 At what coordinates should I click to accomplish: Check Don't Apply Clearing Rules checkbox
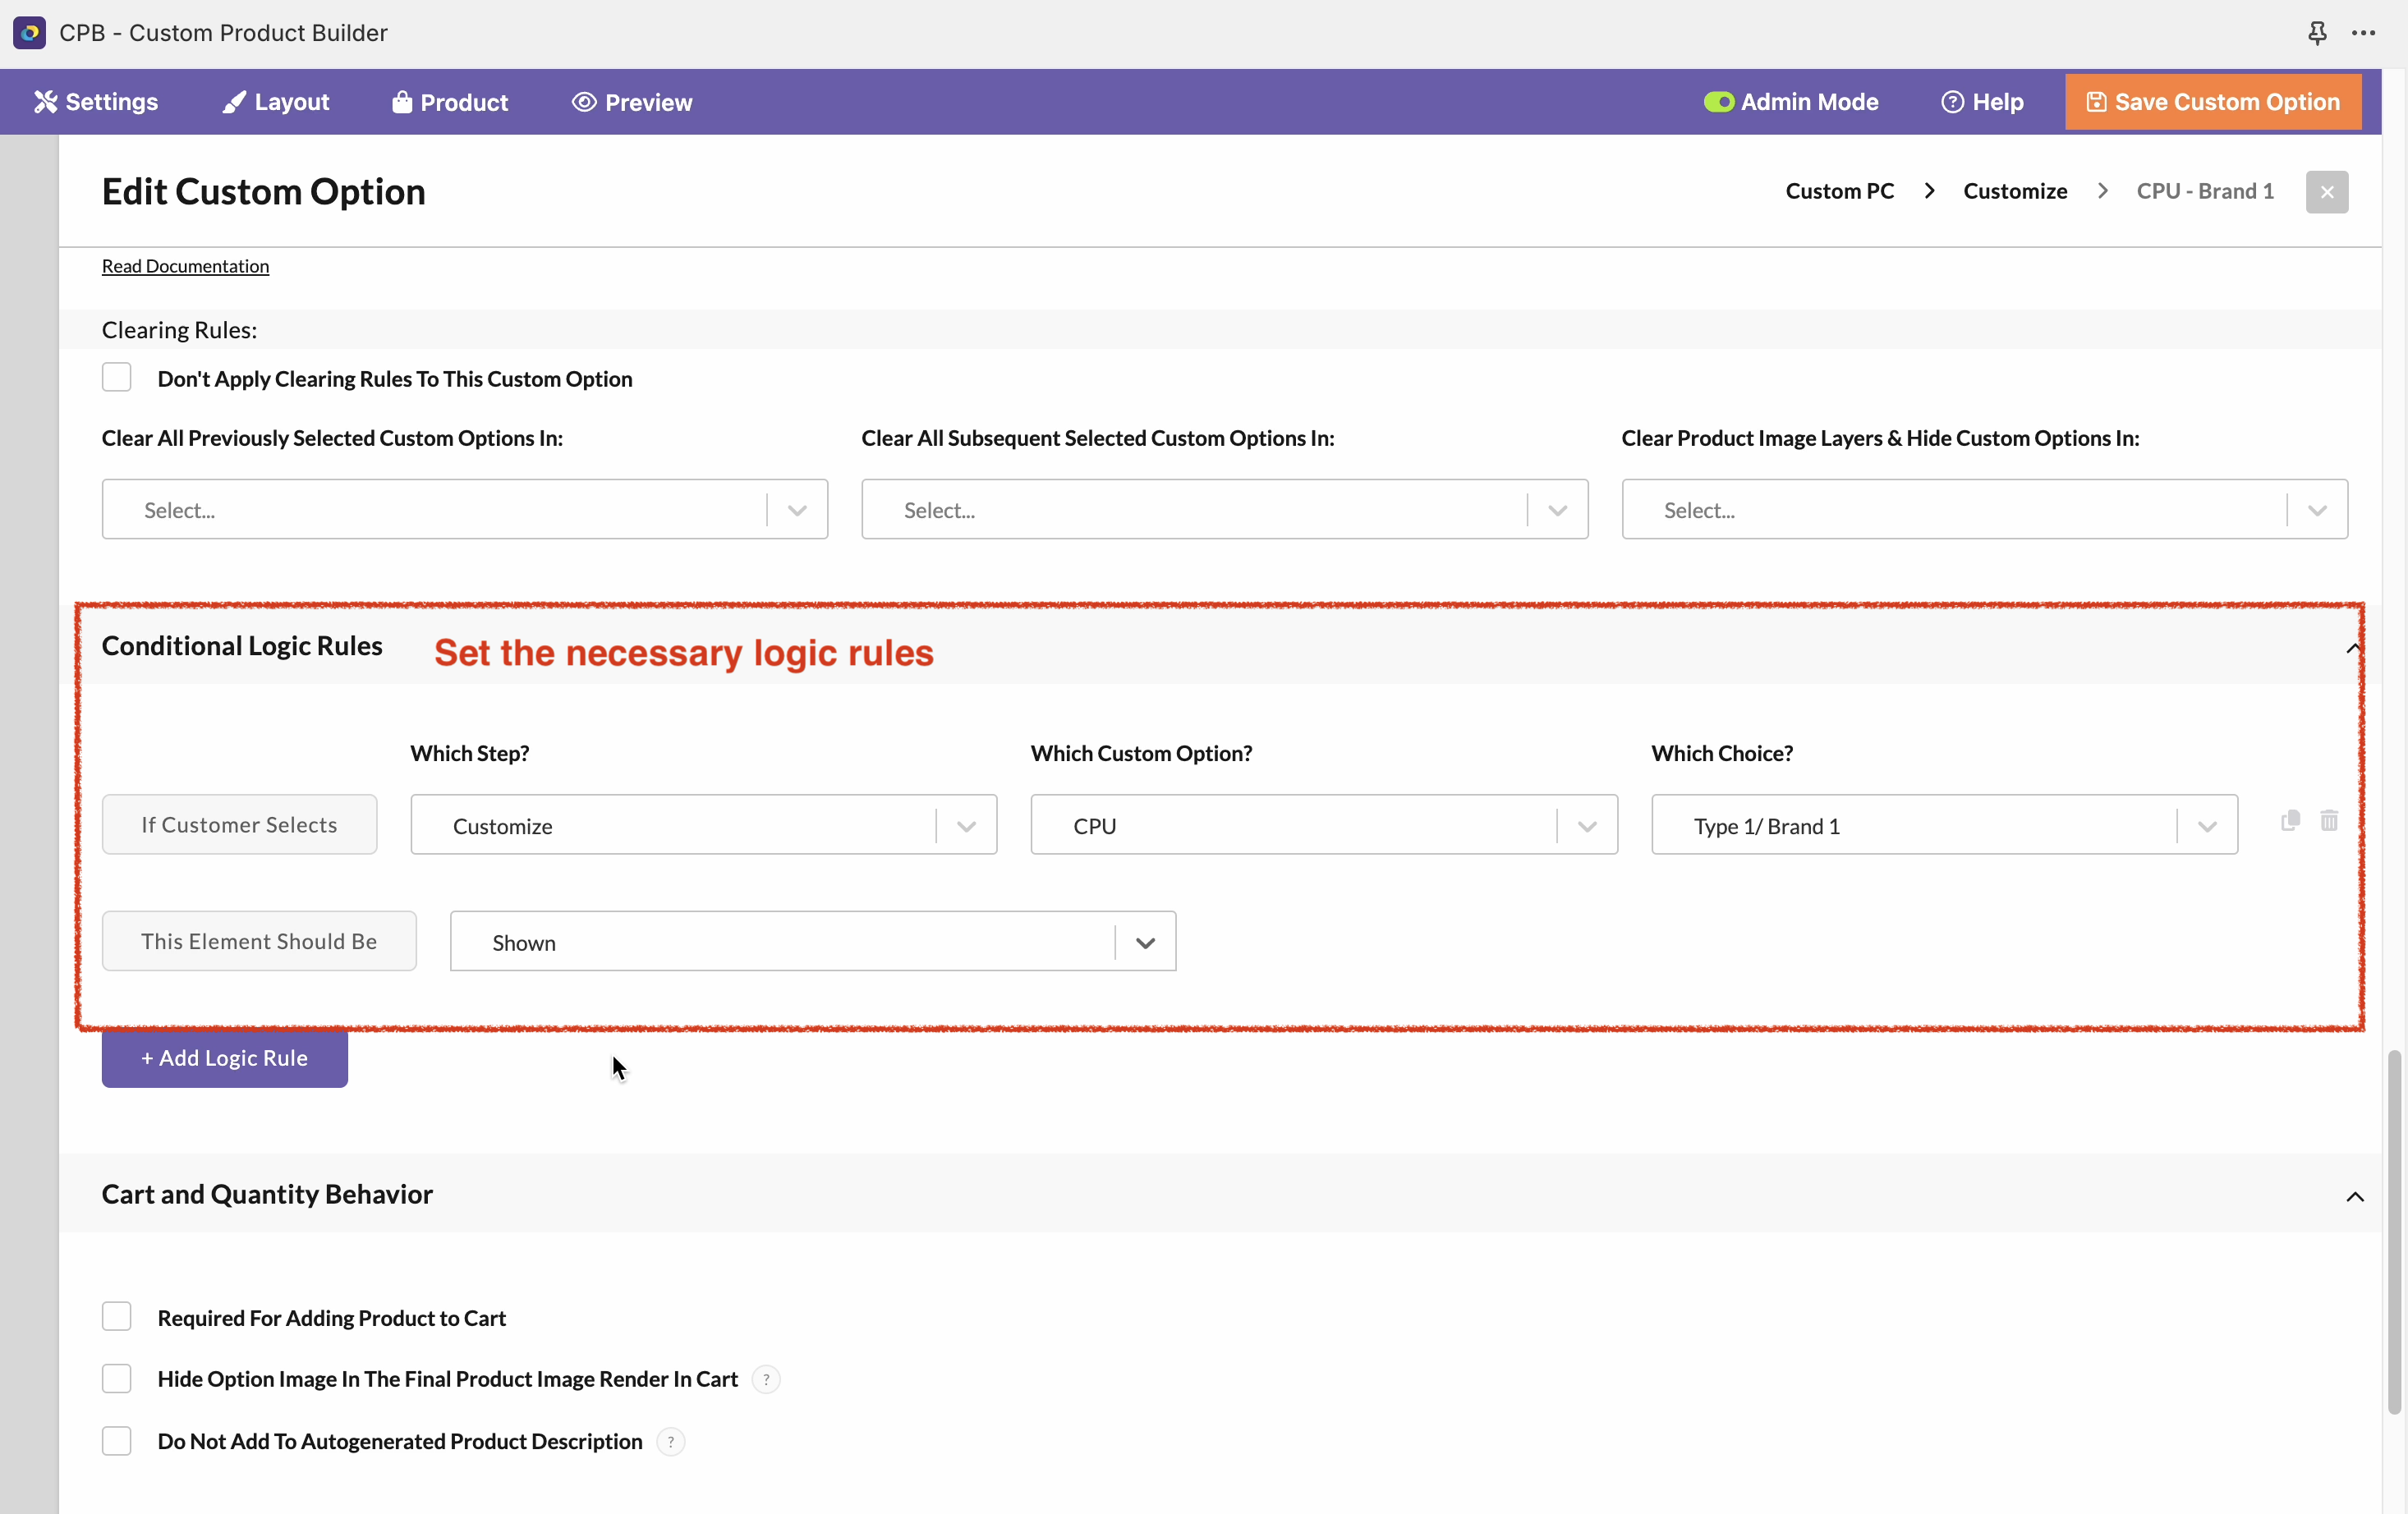coord(117,378)
